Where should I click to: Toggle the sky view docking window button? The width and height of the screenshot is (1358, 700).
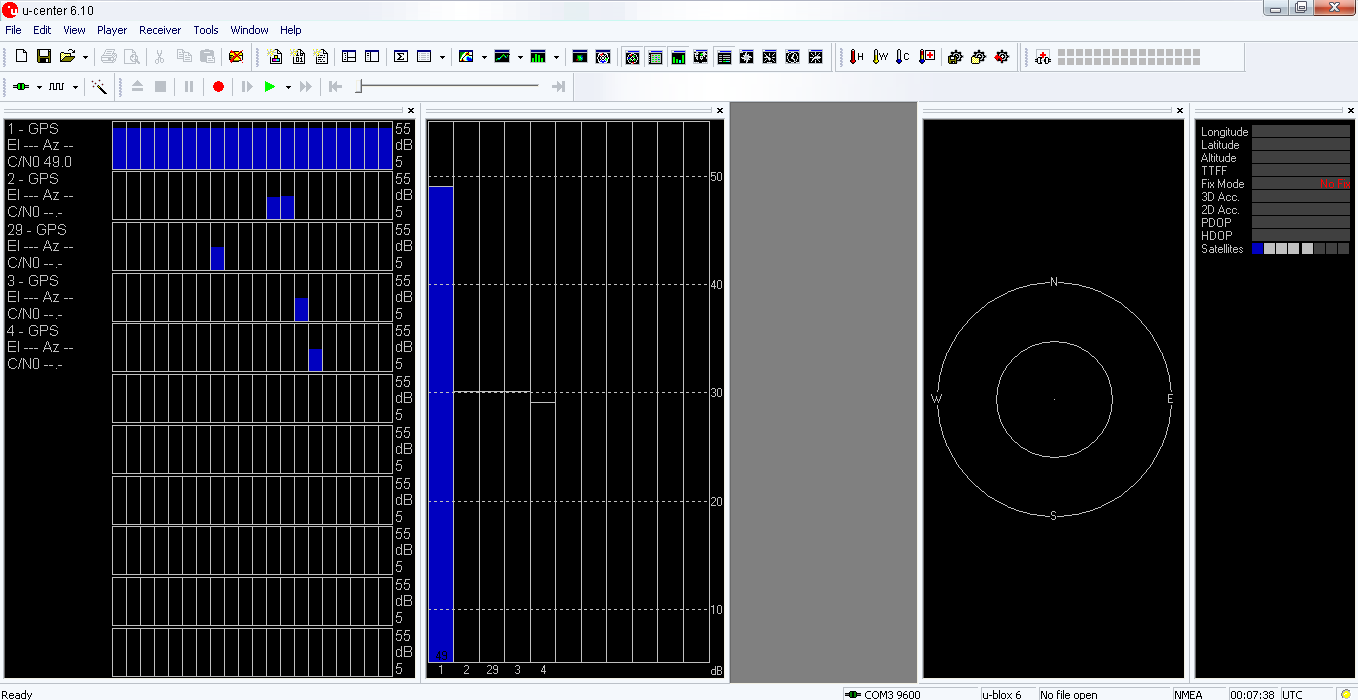632,57
